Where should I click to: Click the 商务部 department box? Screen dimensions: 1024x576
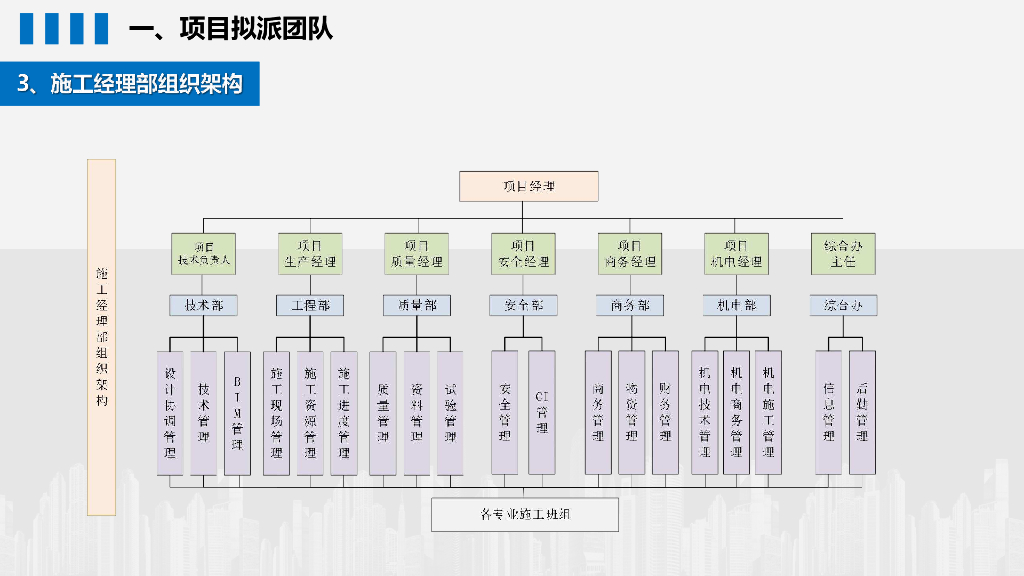point(630,305)
